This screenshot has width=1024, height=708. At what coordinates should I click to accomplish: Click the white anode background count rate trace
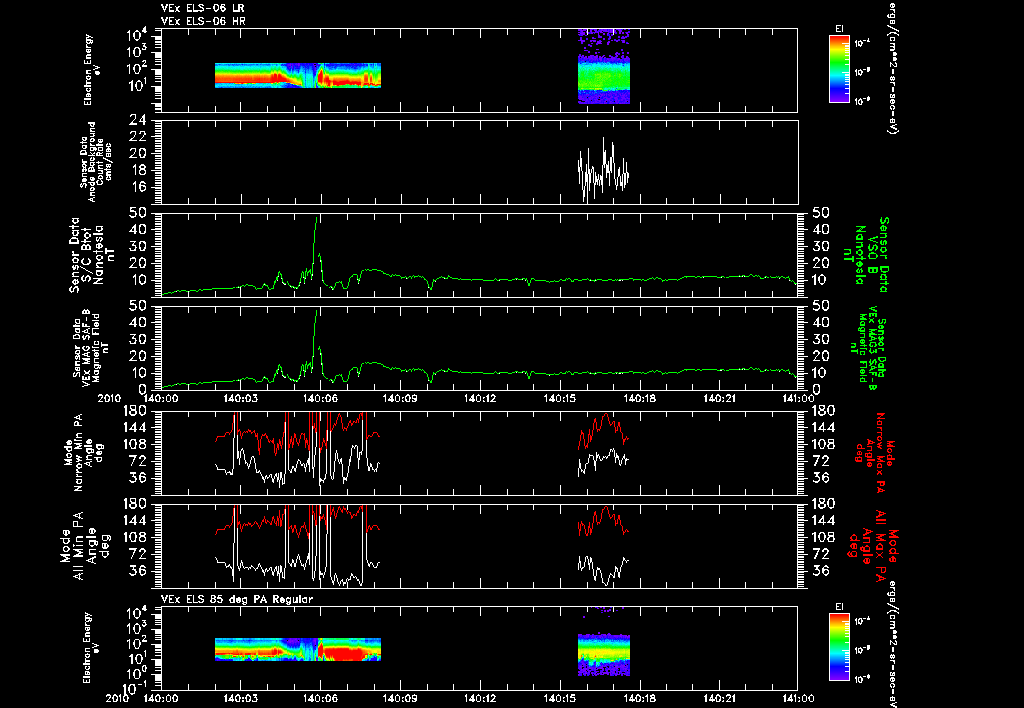pyautogui.click(x=603, y=170)
